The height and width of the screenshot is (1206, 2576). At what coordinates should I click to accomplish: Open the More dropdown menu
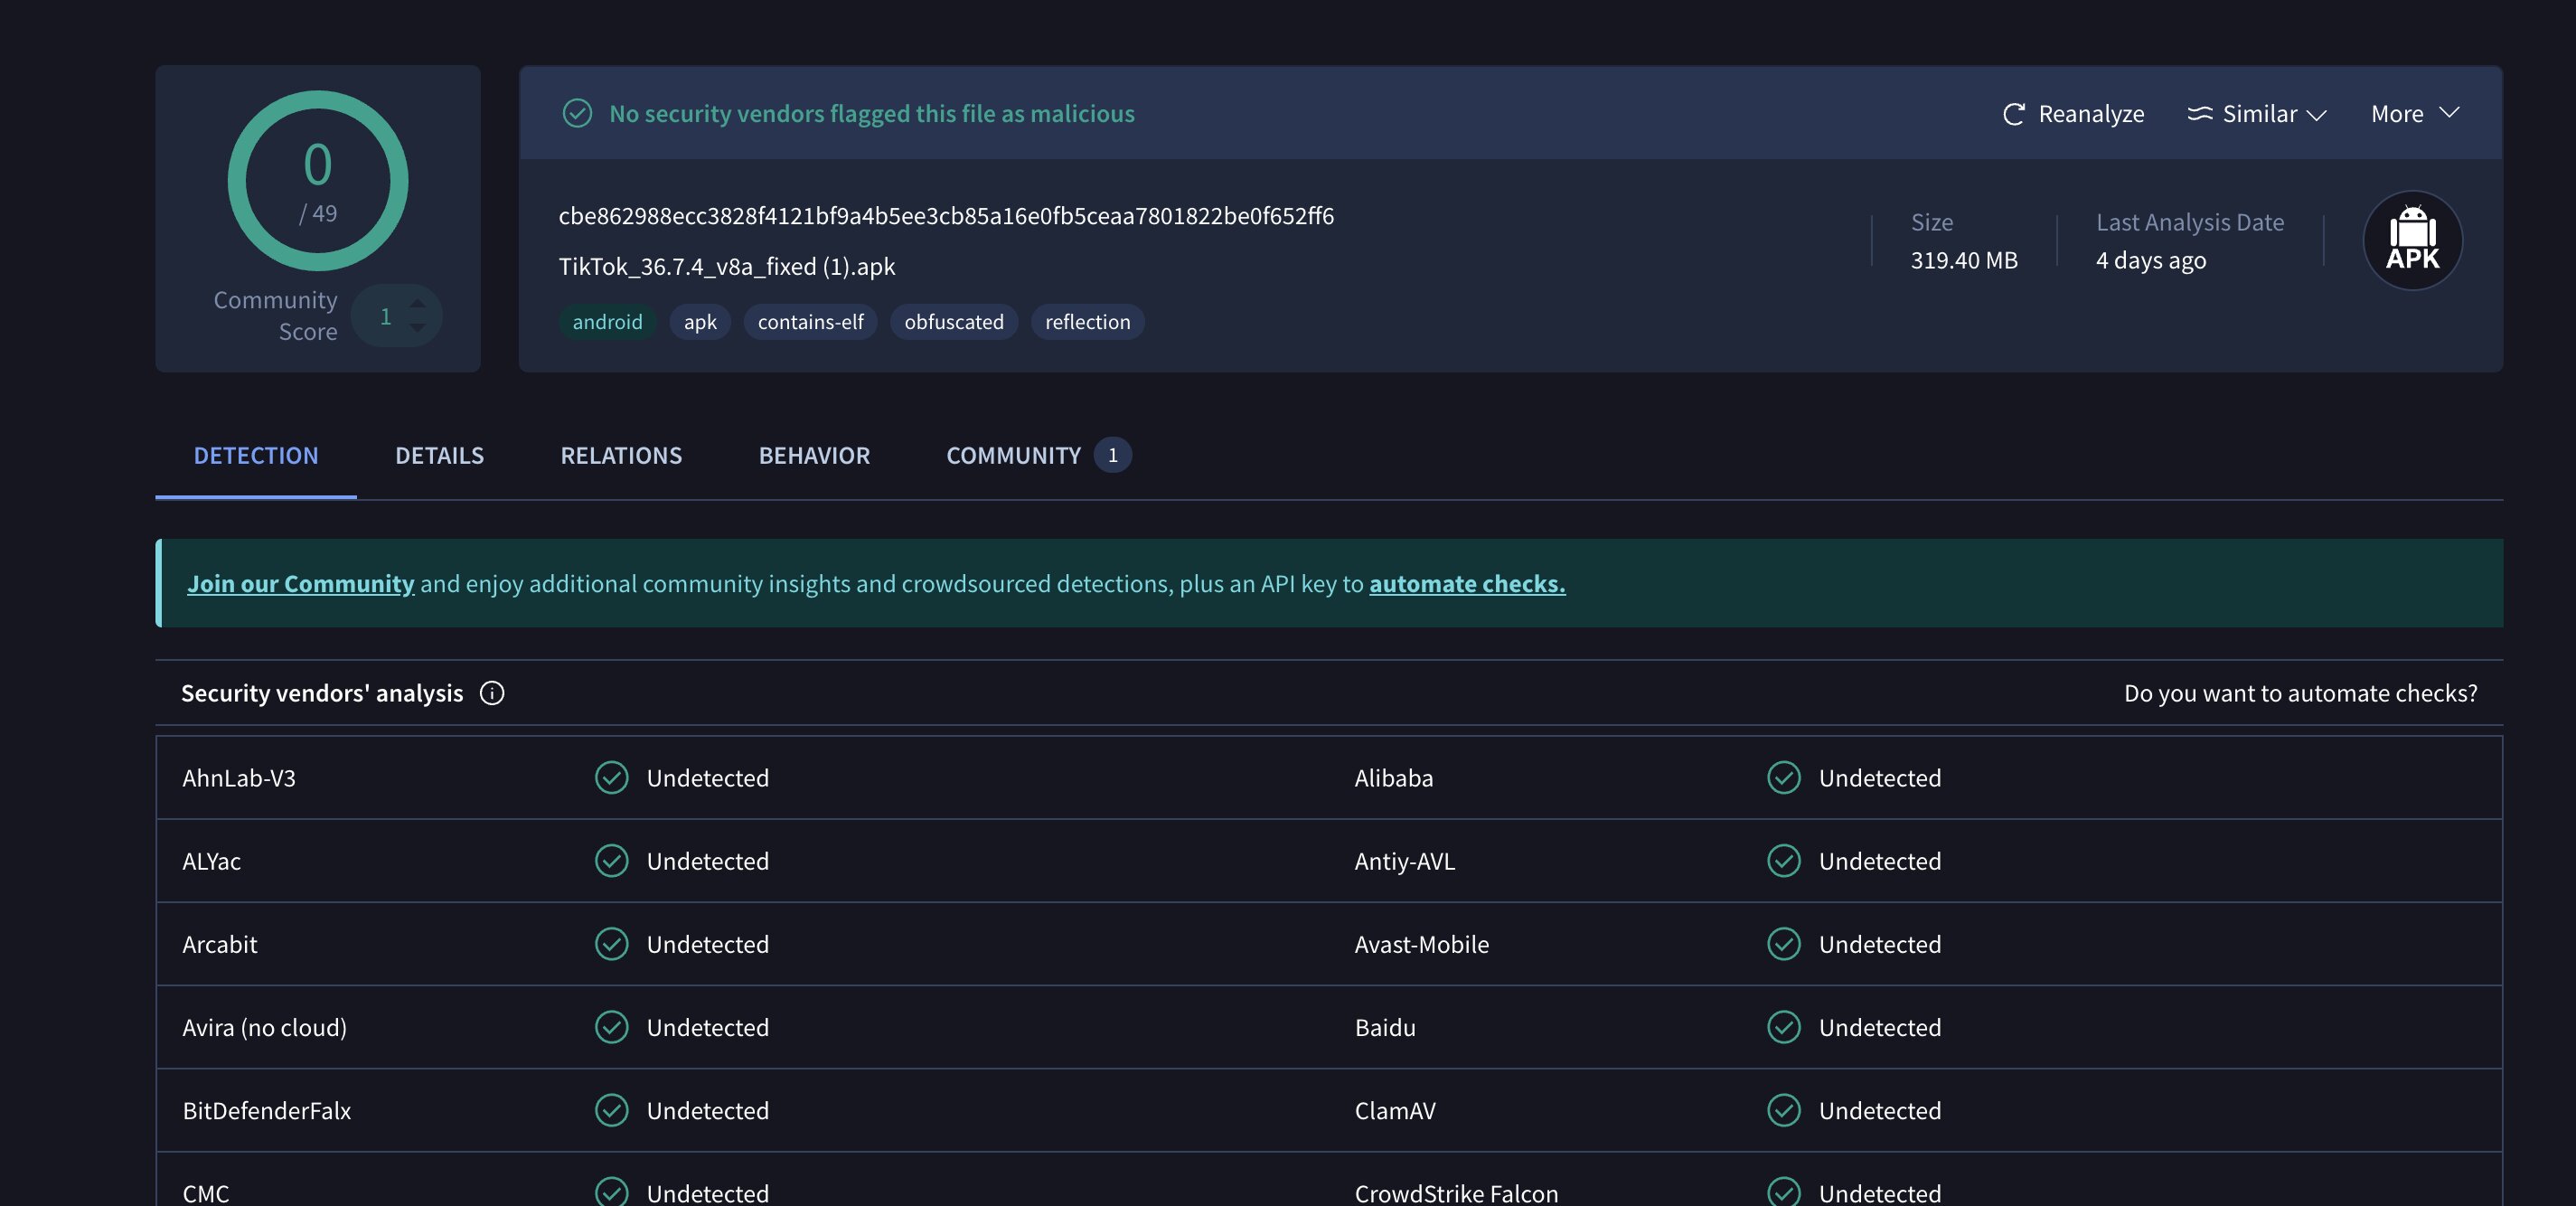pyautogui.click(x=2414, y=114)
